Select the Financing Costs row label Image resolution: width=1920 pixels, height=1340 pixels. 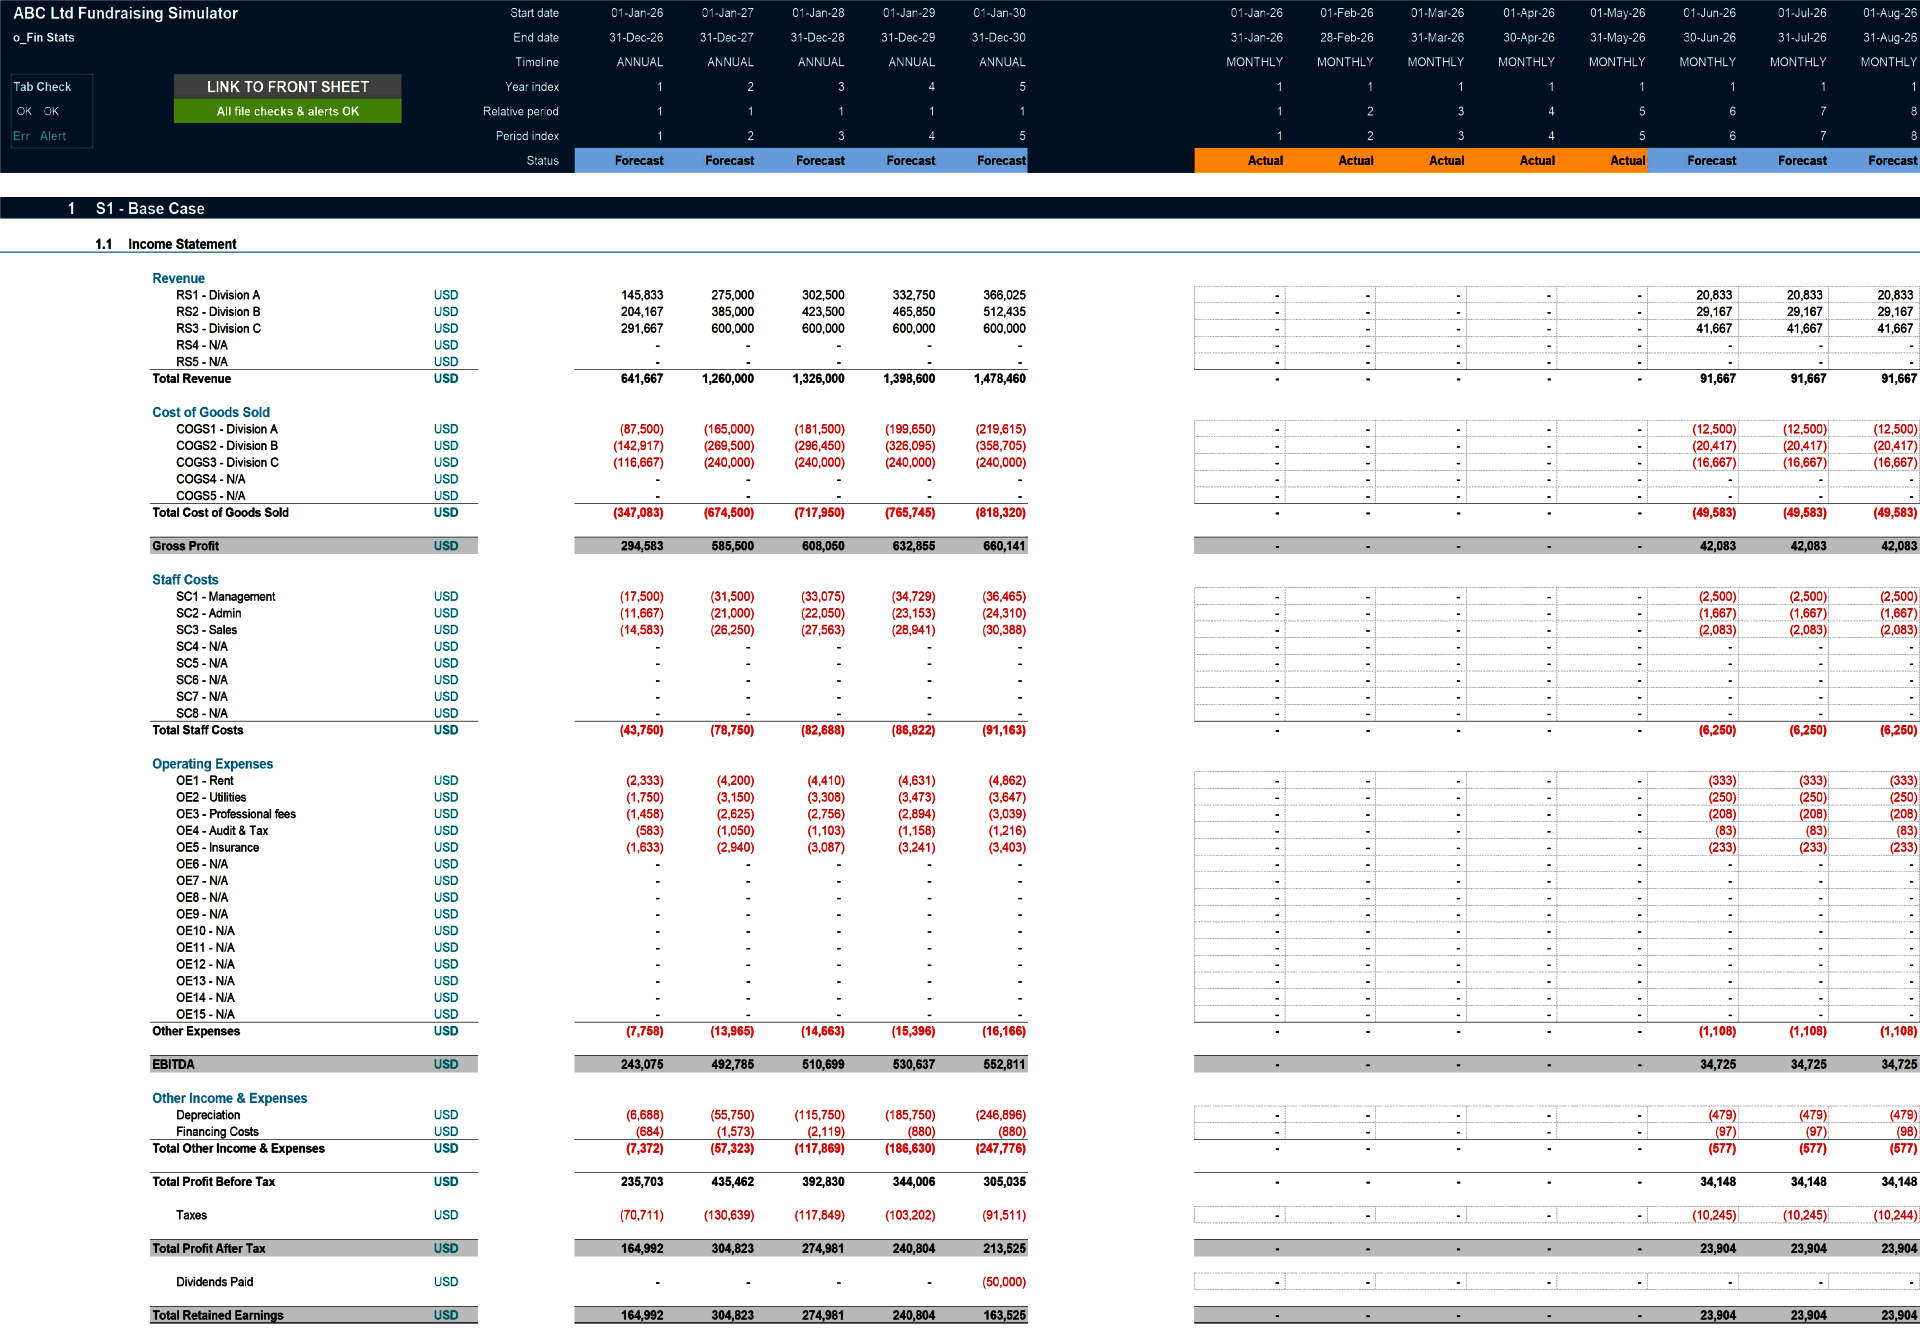(217, 1132)
